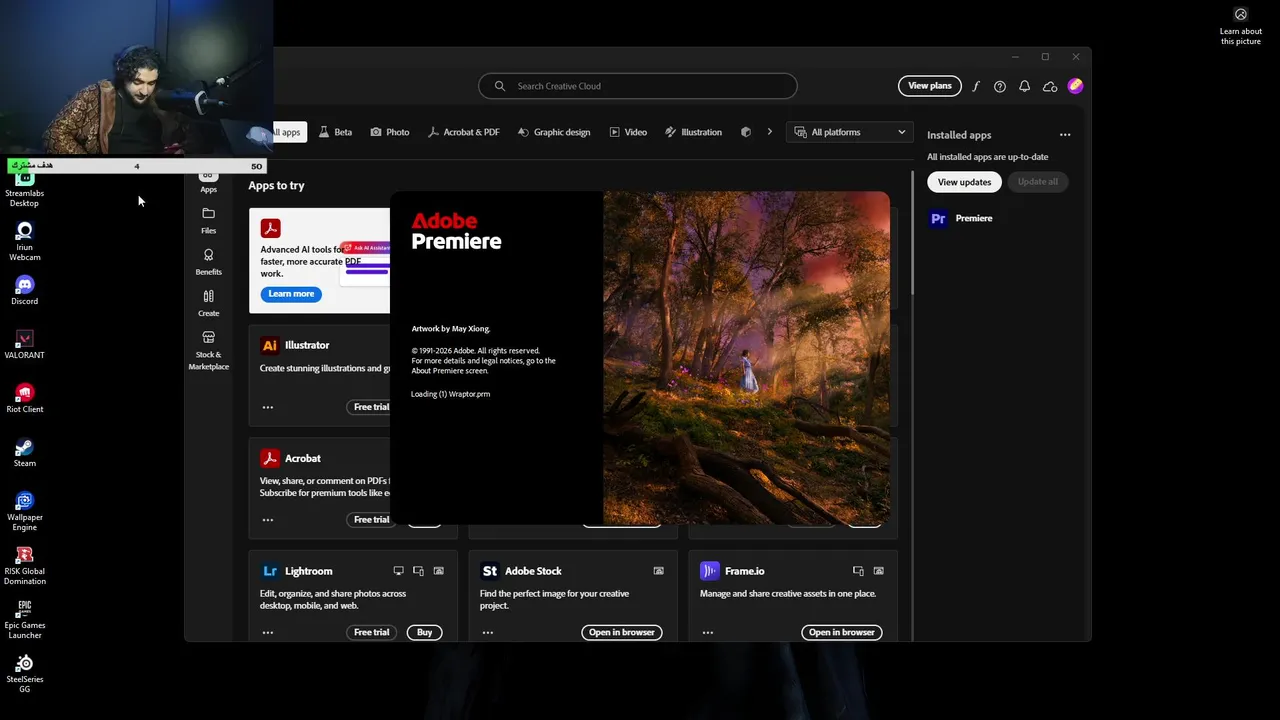Click Learn more on Acrobat promo
The height and width of the screenshot is (720, 1280).
click(291, 294)
